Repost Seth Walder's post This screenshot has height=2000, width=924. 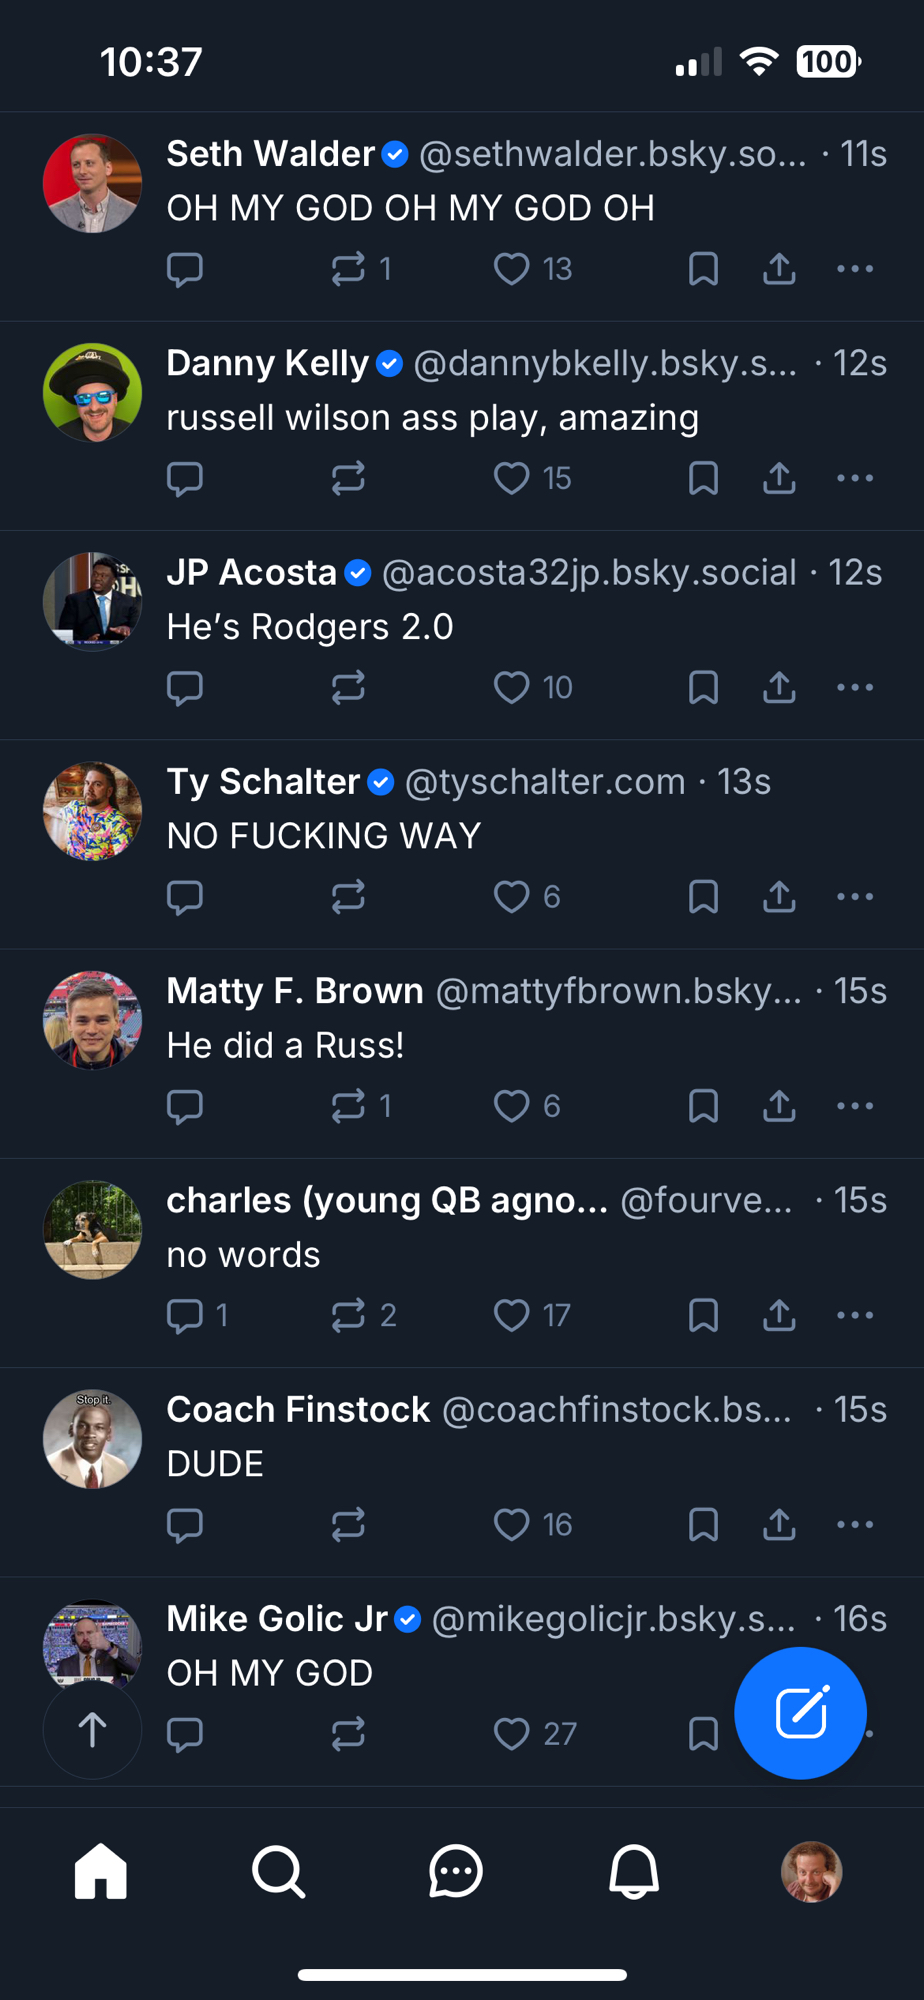click(348, 269)
